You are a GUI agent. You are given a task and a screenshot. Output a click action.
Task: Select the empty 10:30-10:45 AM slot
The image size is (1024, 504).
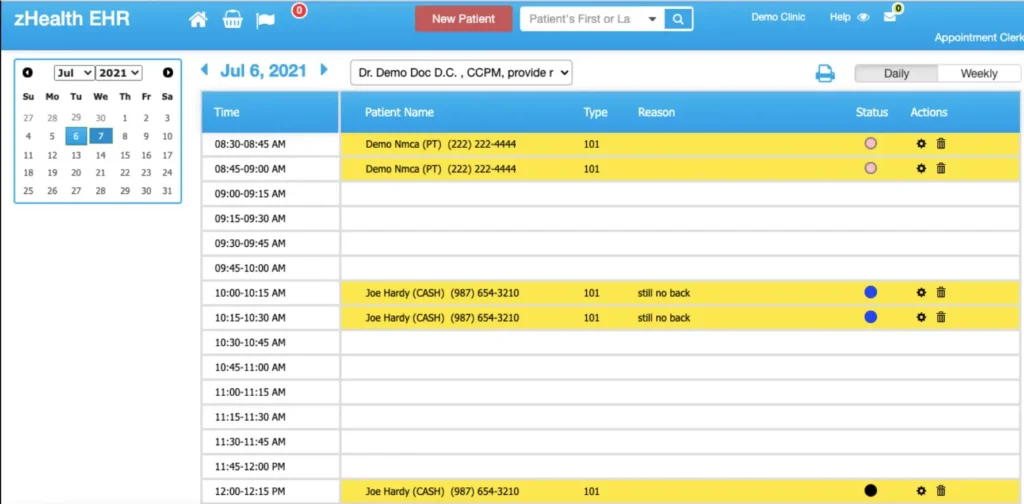click(680, 343)
